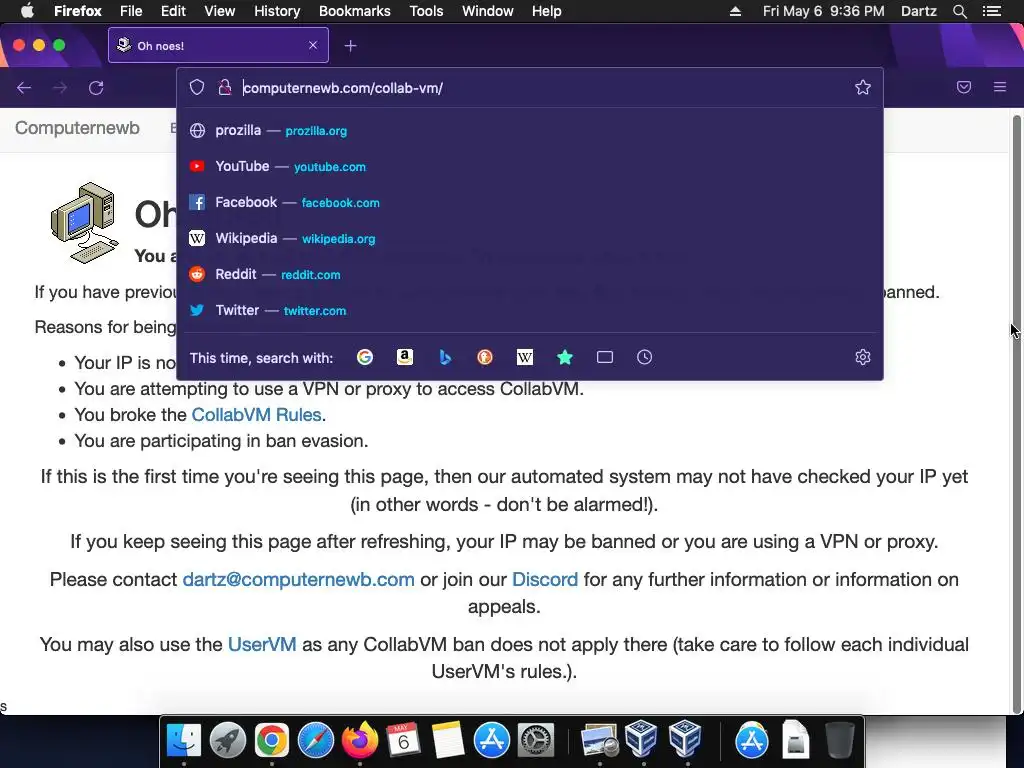Open Launchpad from the Dock
This screenshot has width=1024, height=768.
pos(228,740)
